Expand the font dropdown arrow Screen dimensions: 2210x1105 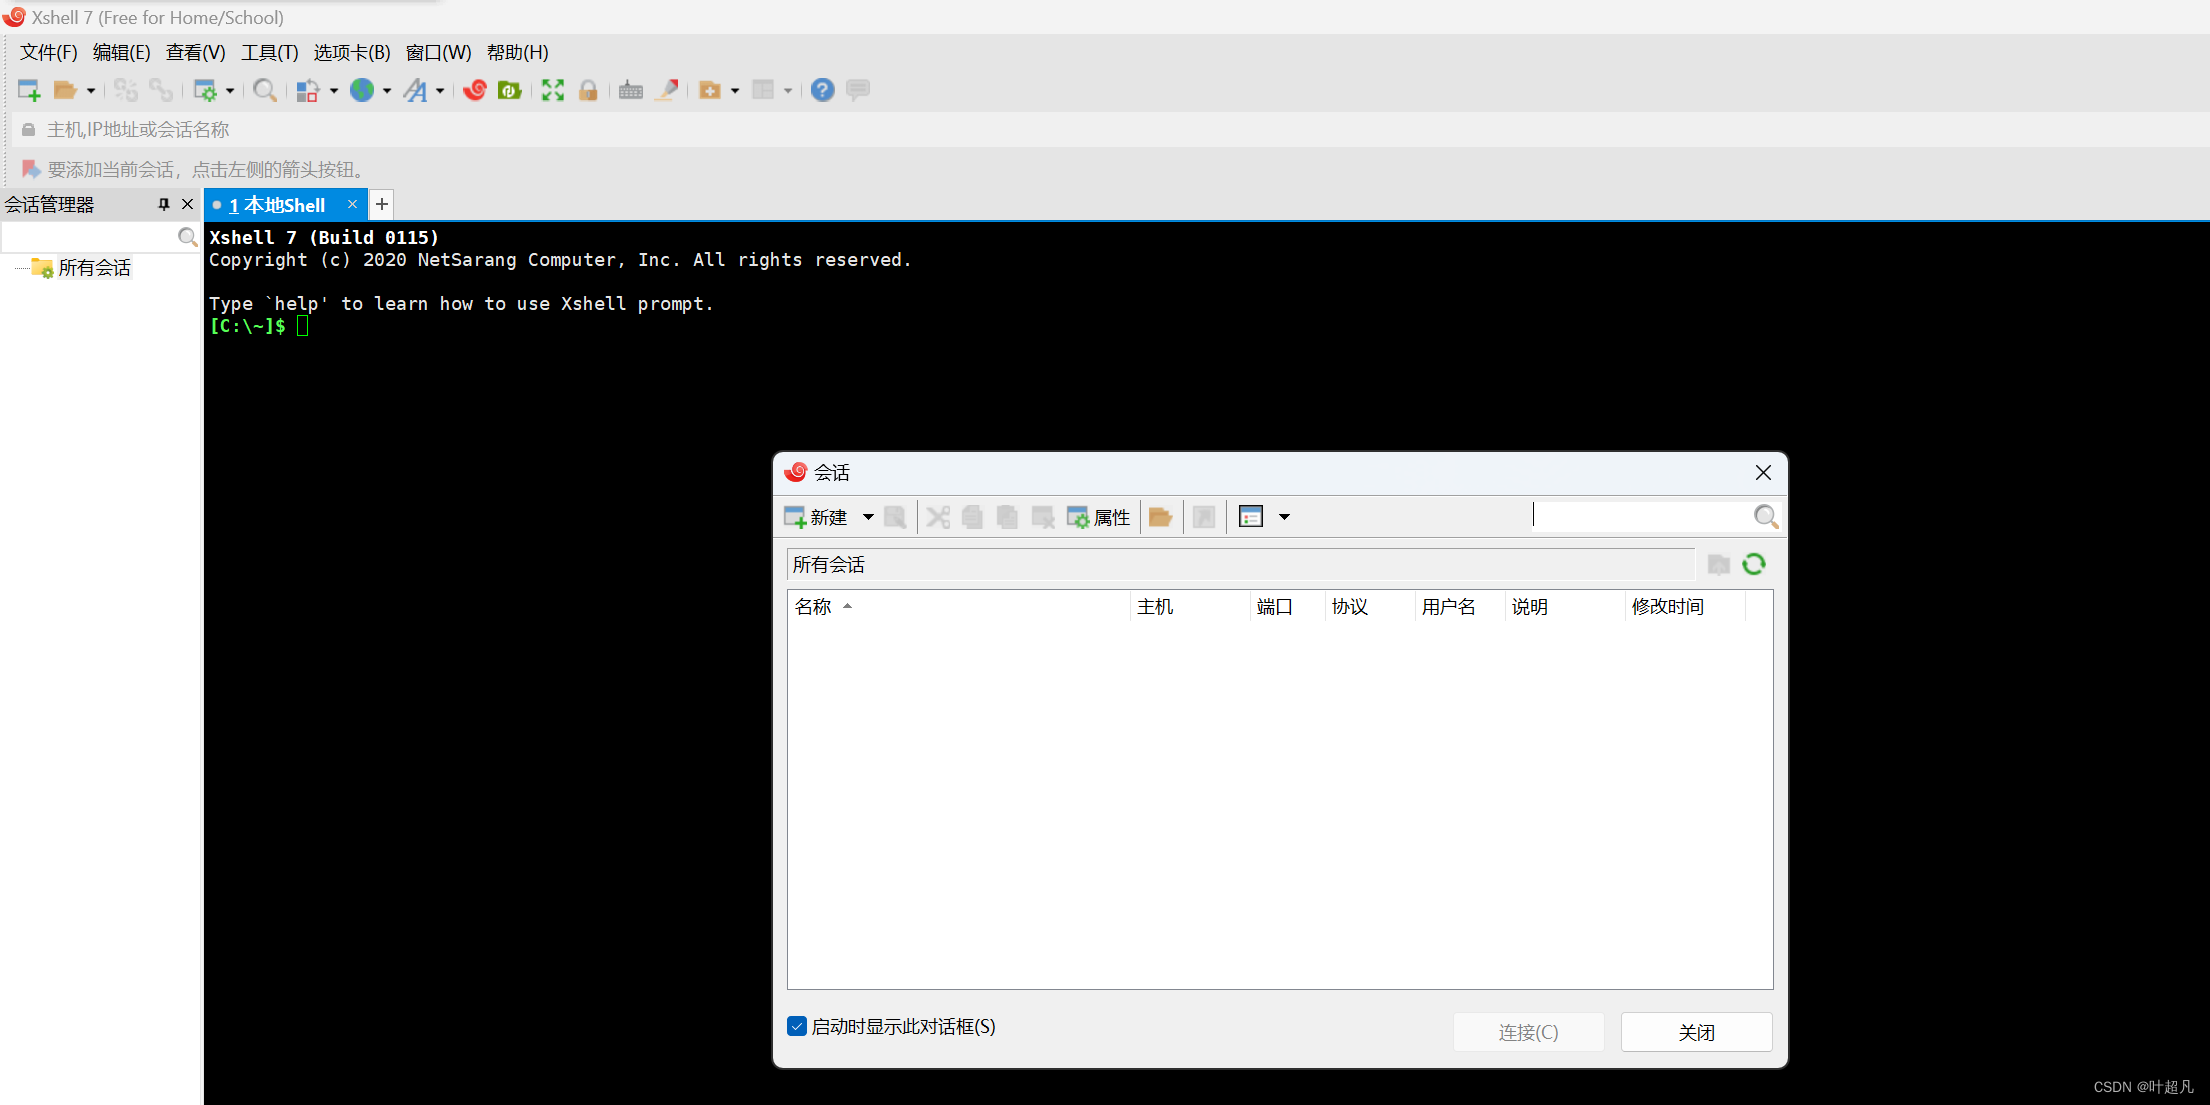click(440, 91)
